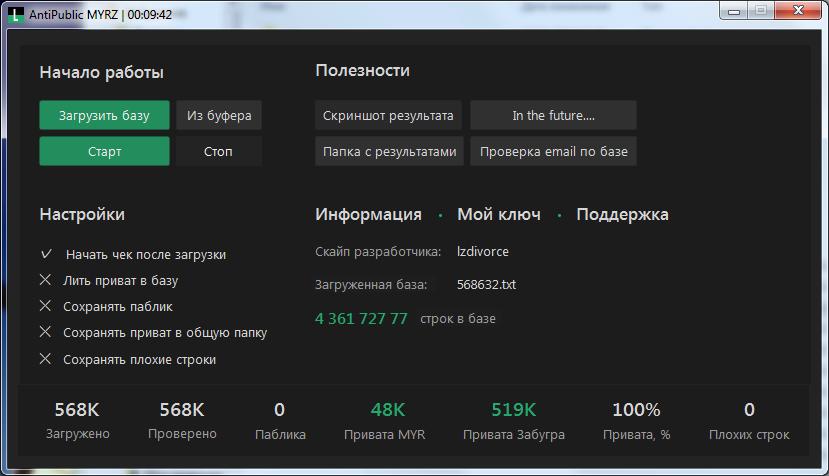Viewport: 829px width, 476px height.
Task: Load data with Из буфера button
Action: 219,115
